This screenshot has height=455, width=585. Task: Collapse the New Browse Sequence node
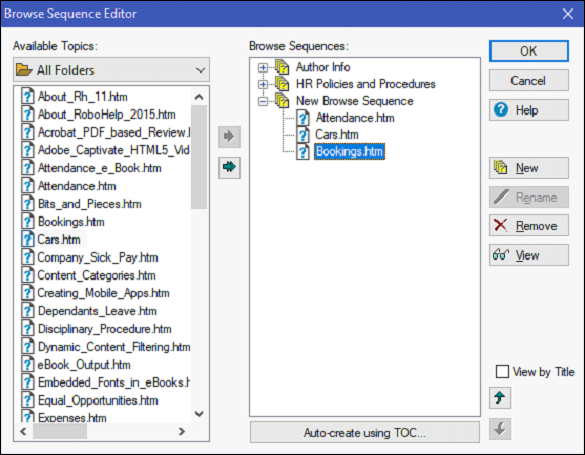pyautogui.click(x=263, y=101)
